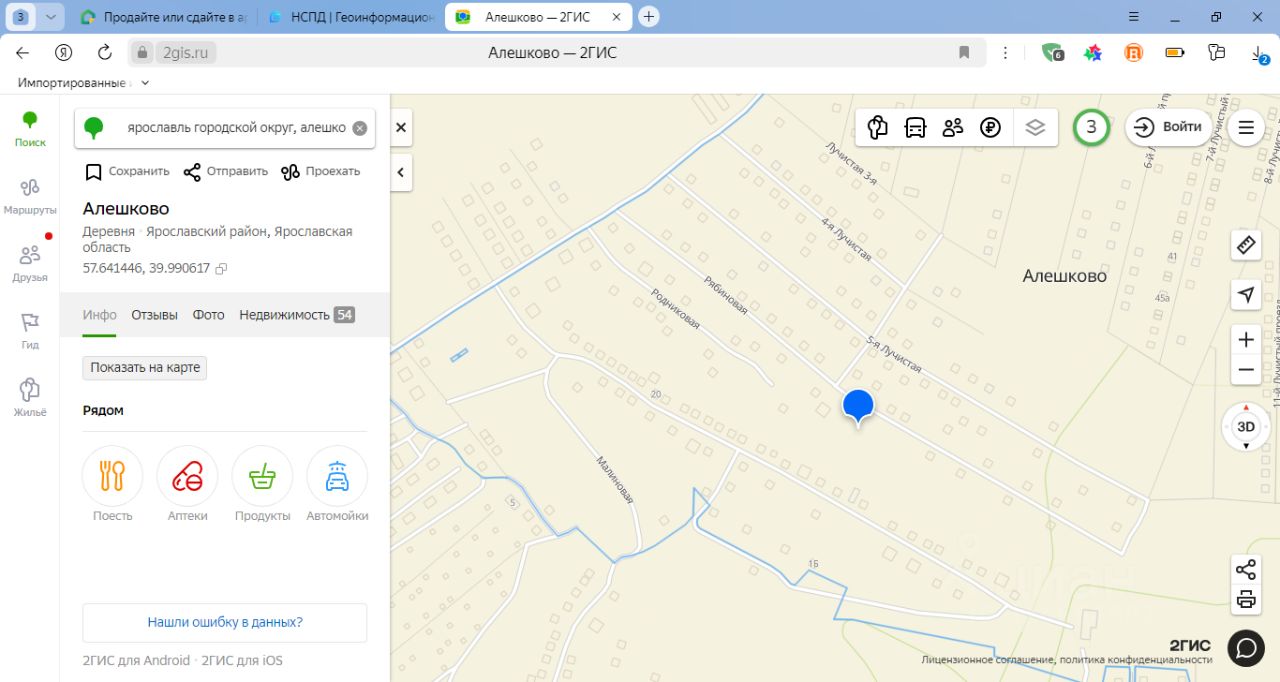Open the Жильё section in the sidebar
The image size is (1280, 682).
(x=30, y=398)
